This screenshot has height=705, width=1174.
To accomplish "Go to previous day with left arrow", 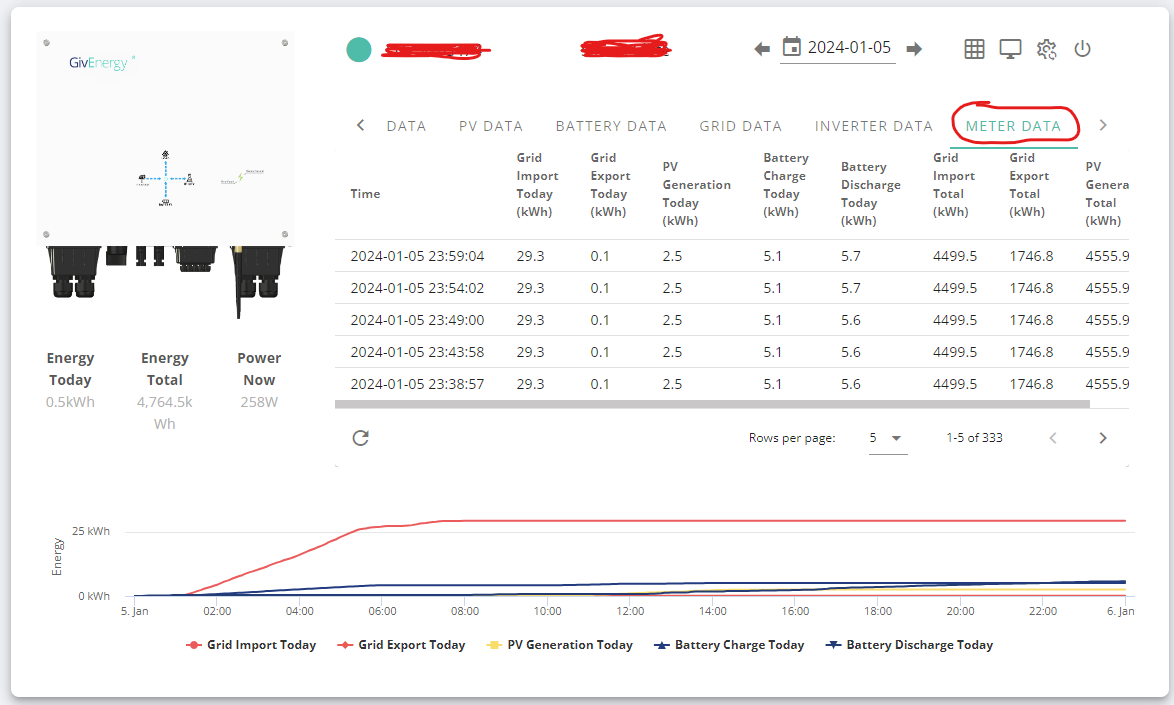I will point(762,49).
